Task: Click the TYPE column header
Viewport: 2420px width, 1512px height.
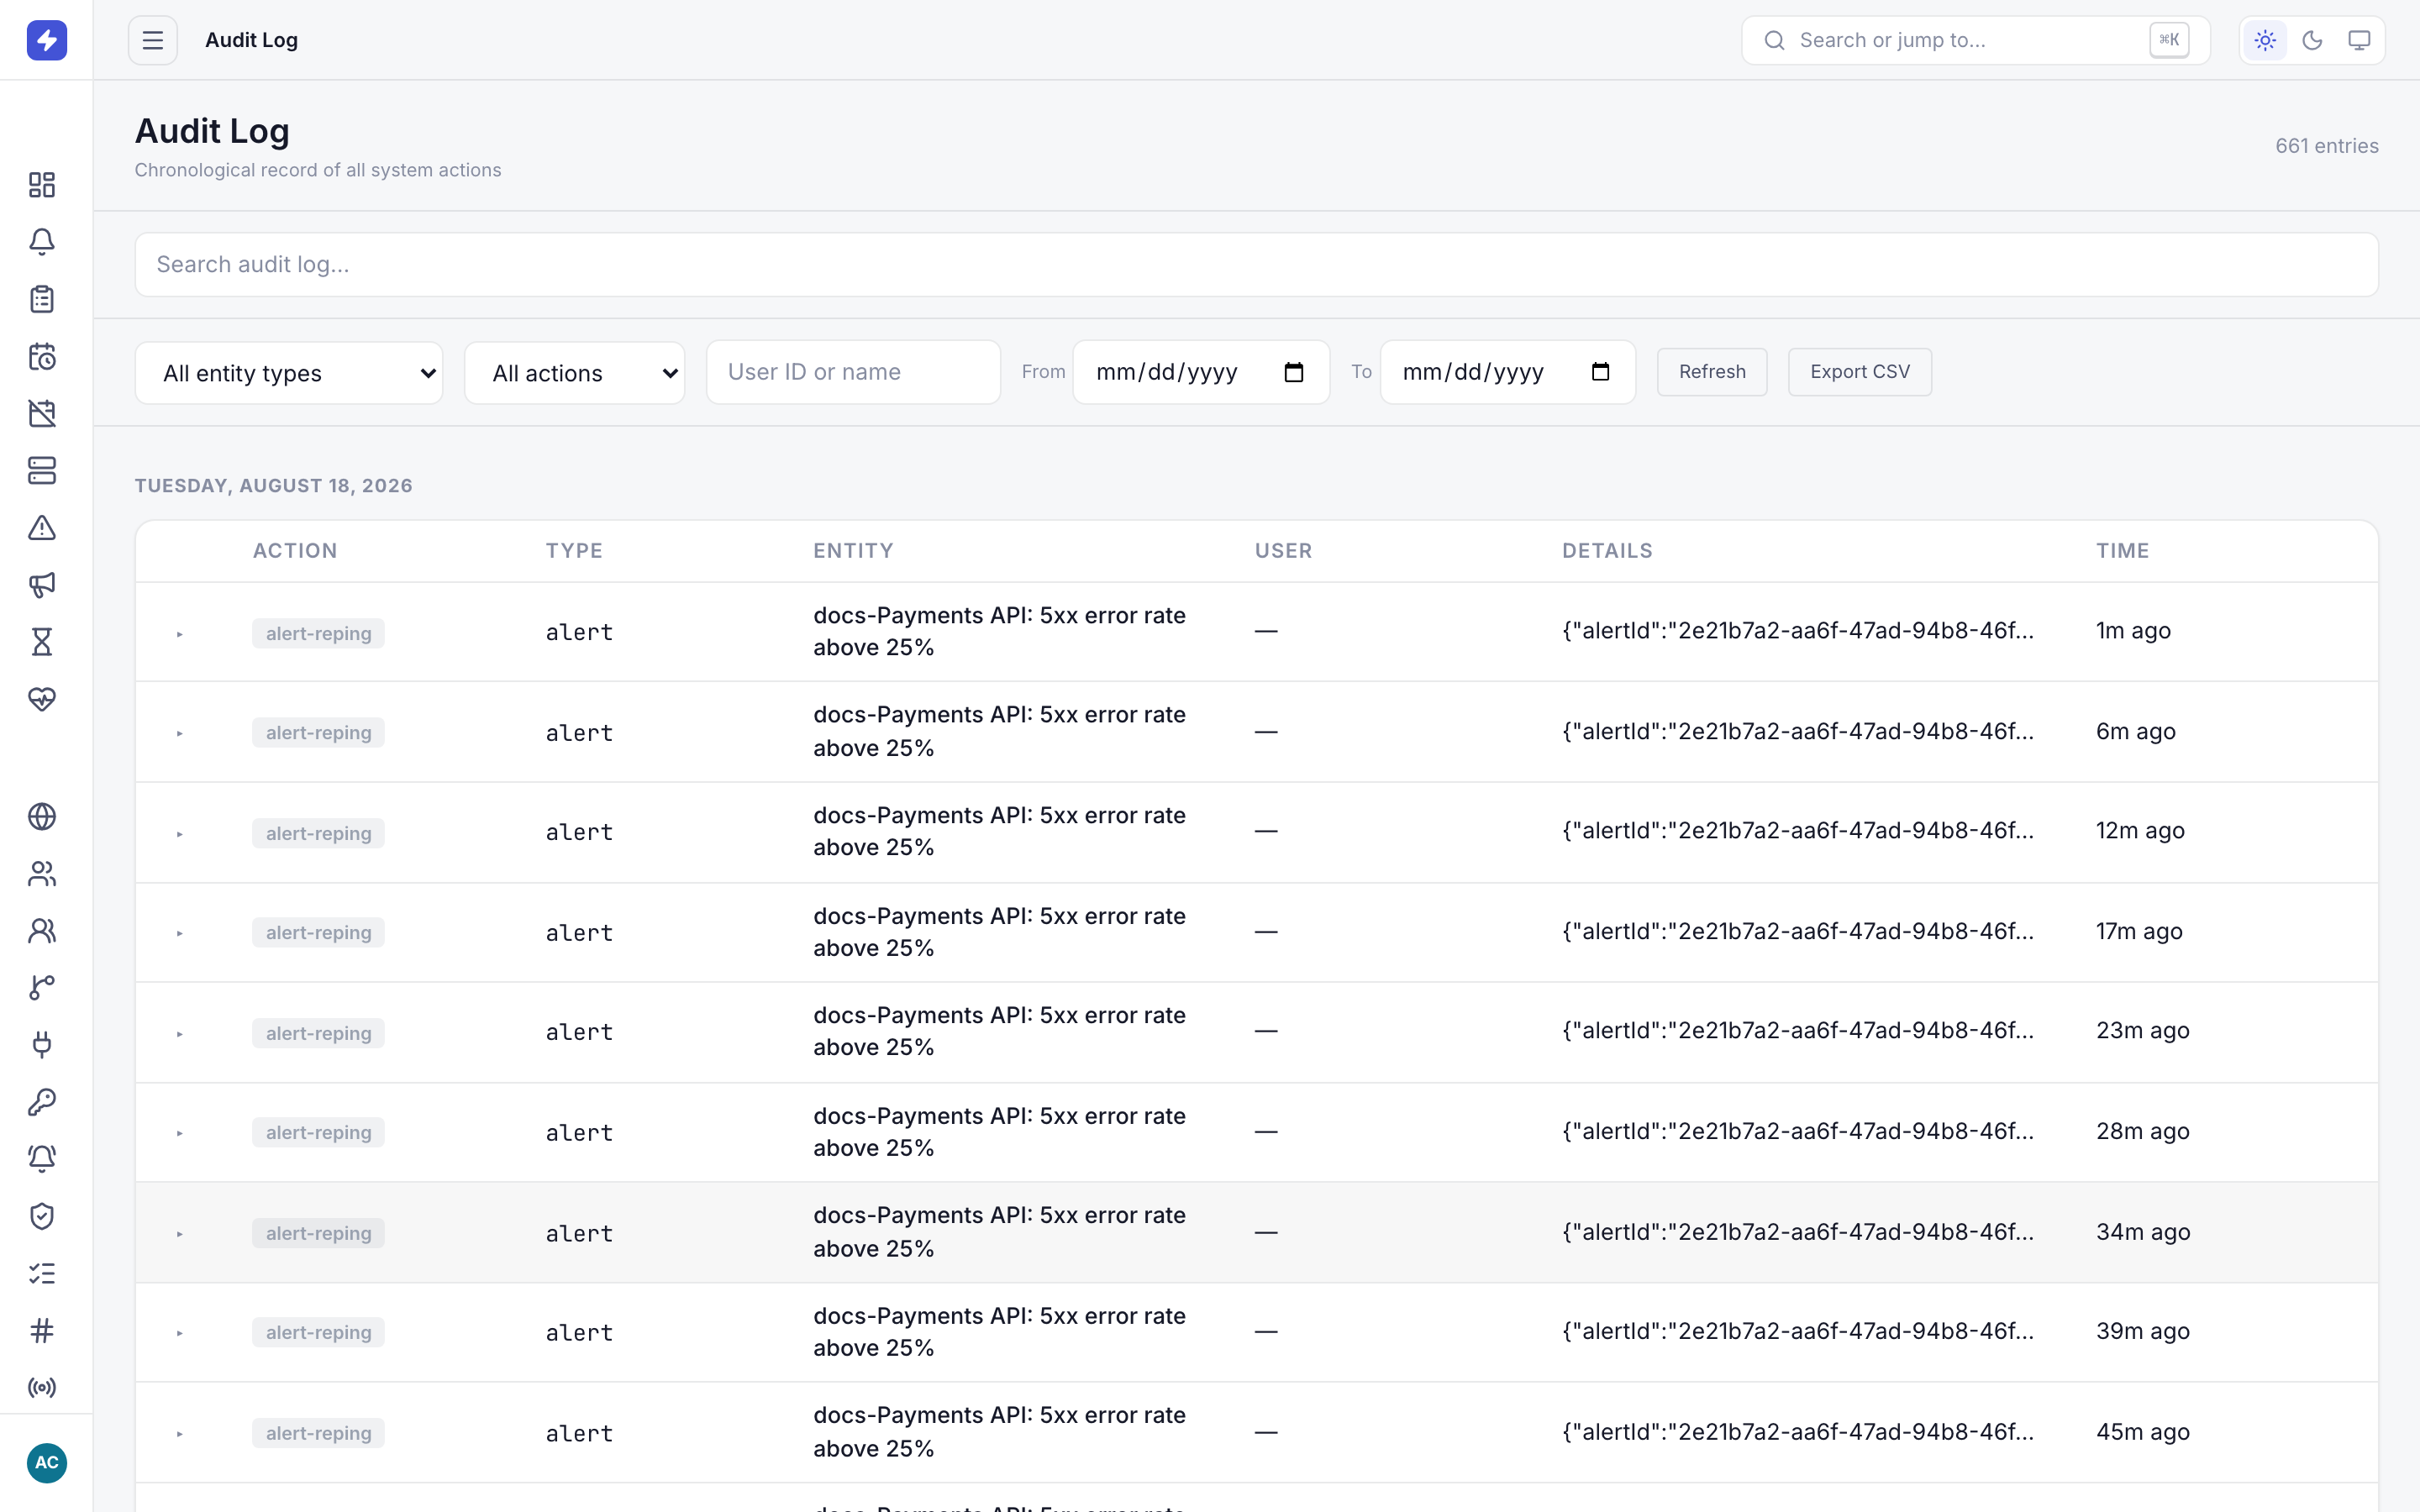Action: point(574,551)
